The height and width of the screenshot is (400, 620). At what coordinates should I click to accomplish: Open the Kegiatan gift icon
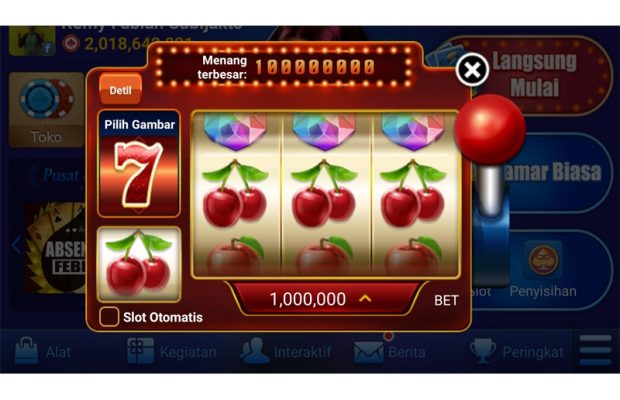(x=140, y=351)
